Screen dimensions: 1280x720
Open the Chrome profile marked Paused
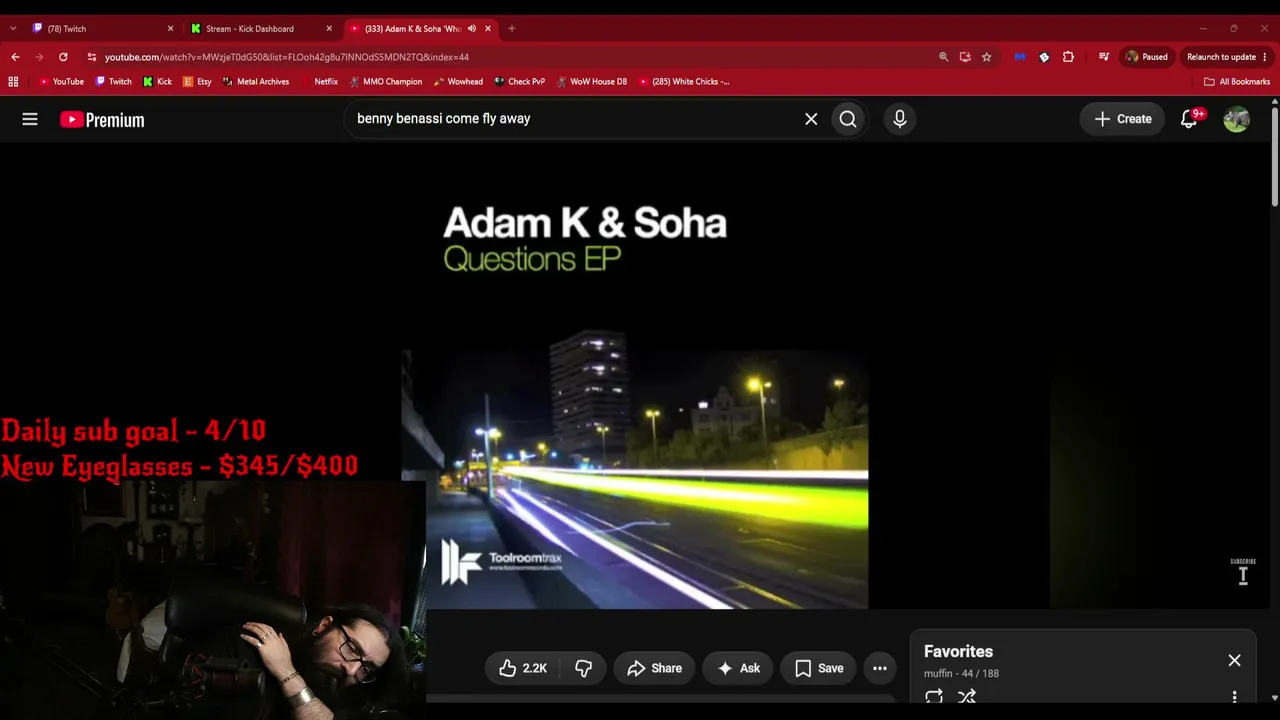point(1146,57)
